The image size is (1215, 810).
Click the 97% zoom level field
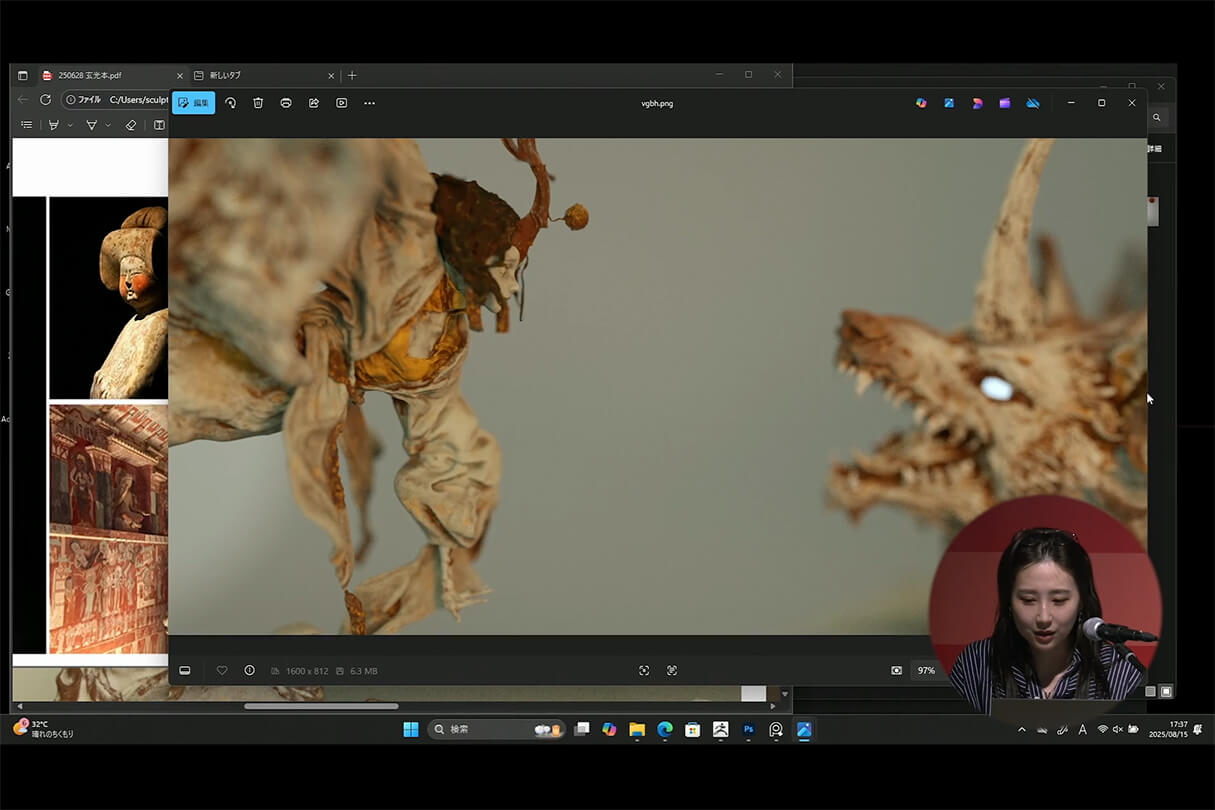point(926,670)
